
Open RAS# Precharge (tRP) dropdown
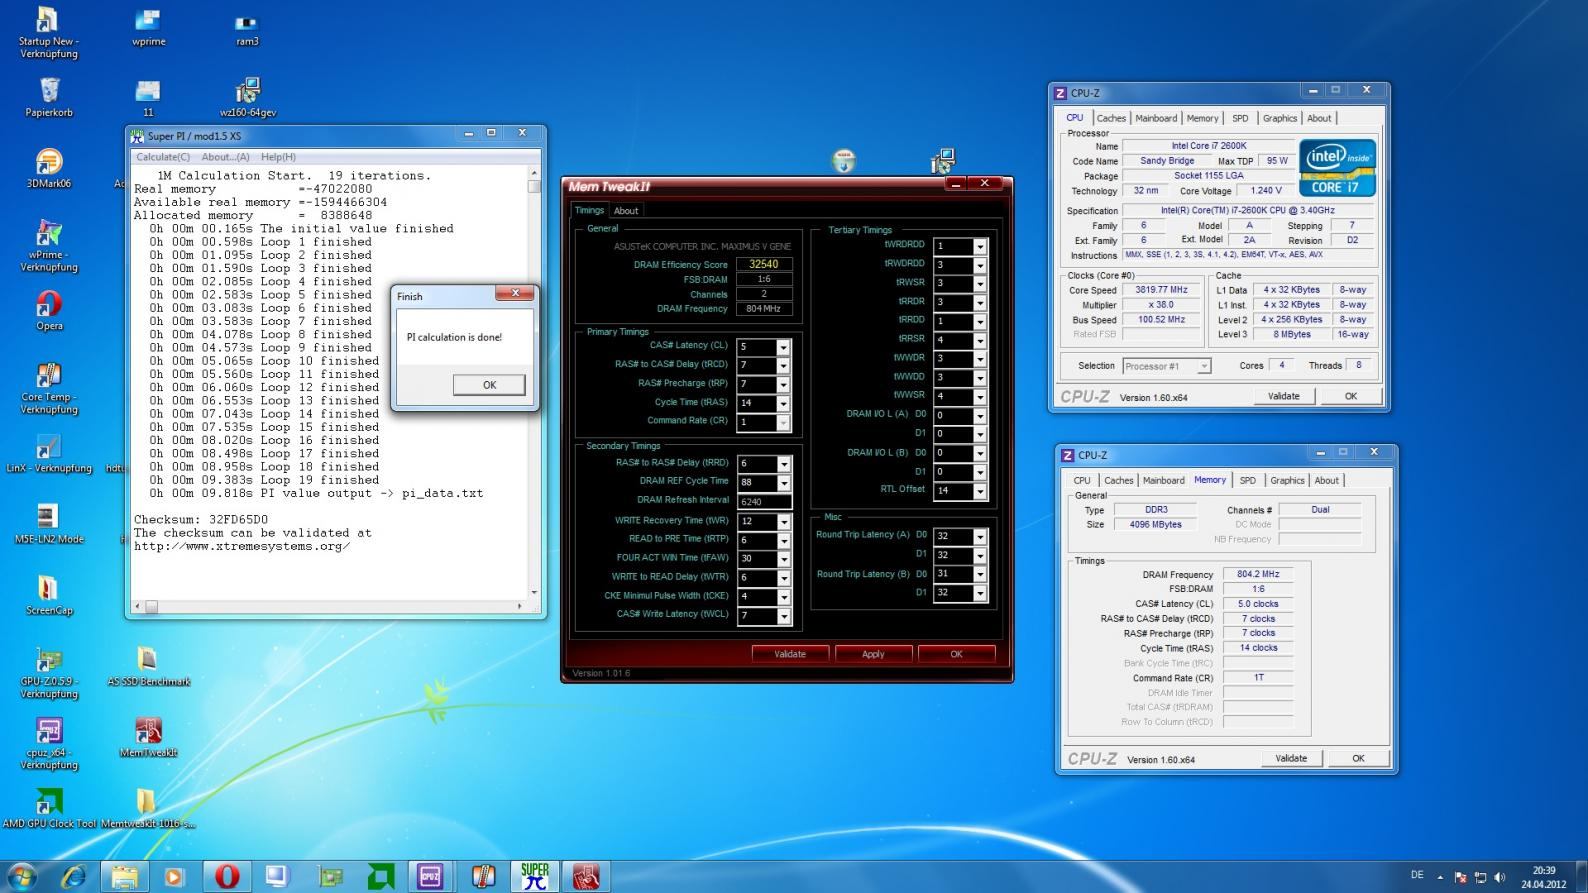tap(783, 384)
